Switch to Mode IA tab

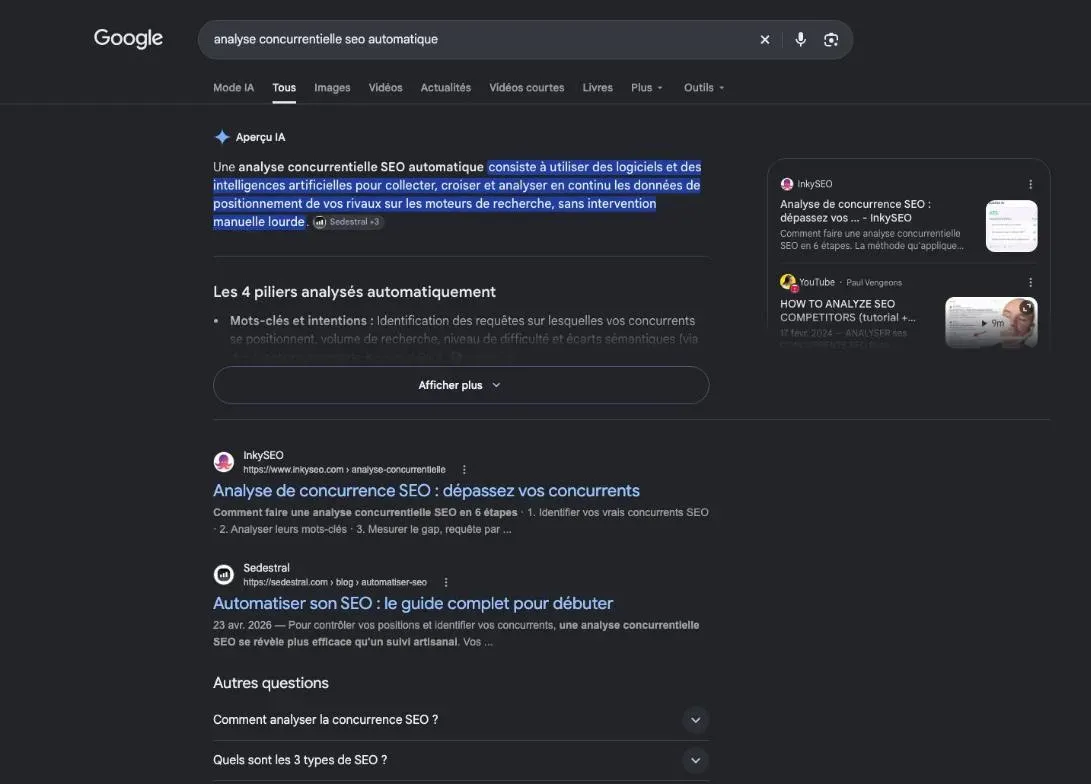[233, 88]
